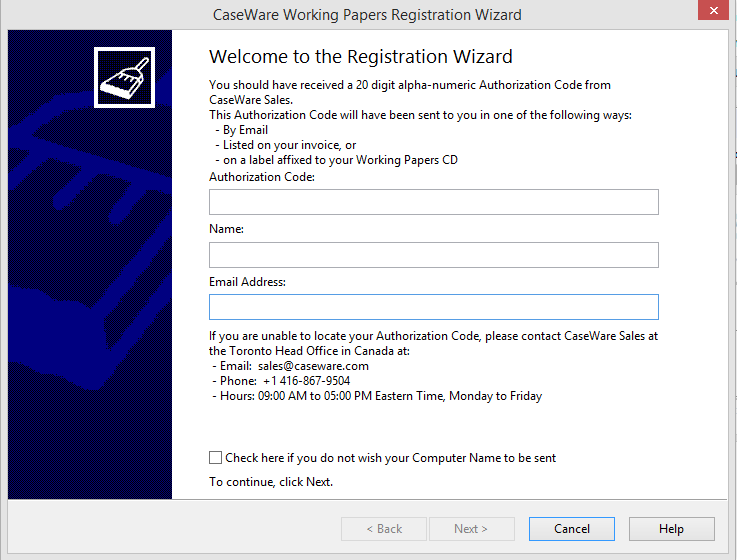Click the disabled < Back button
Image resolution: width=737 pixels, height=560 pixels.
tap(384, 529)
